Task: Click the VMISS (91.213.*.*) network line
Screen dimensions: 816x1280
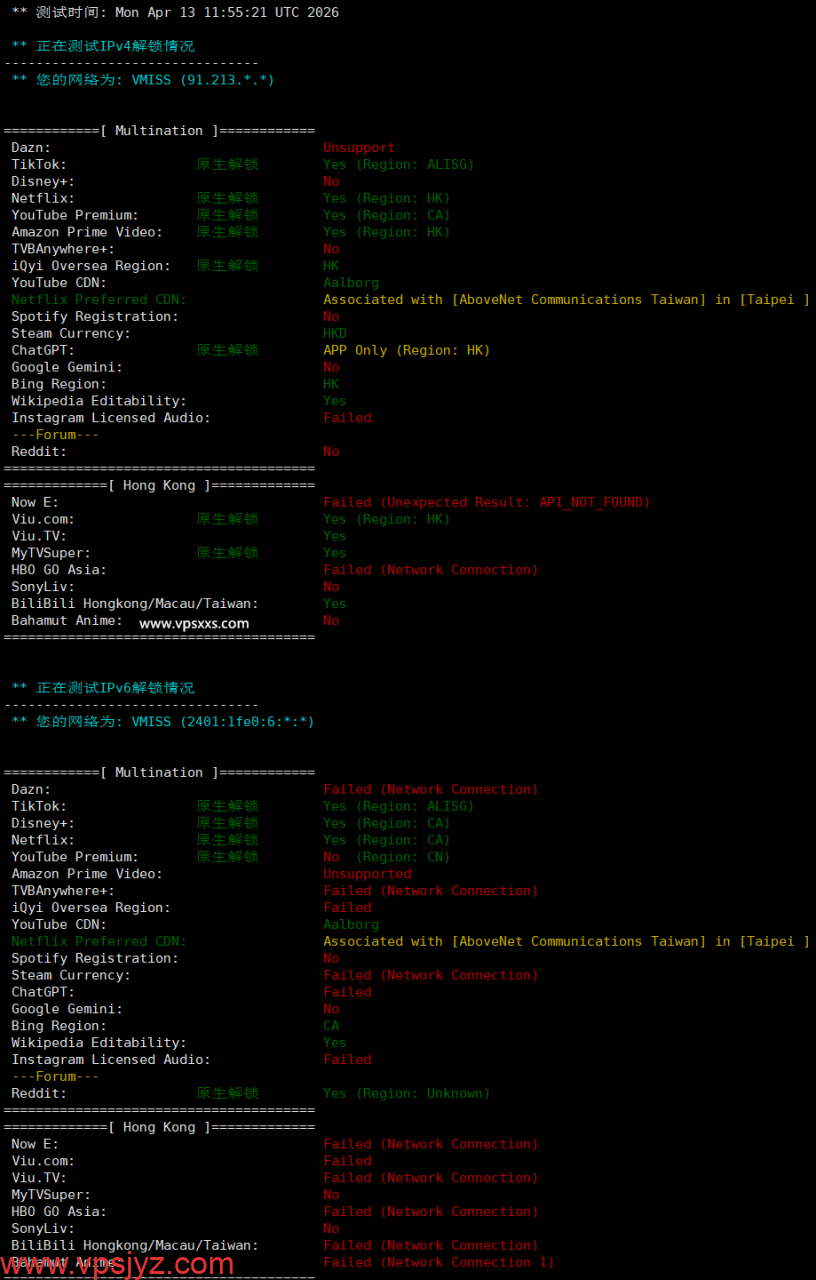Action: click(142, 80)
